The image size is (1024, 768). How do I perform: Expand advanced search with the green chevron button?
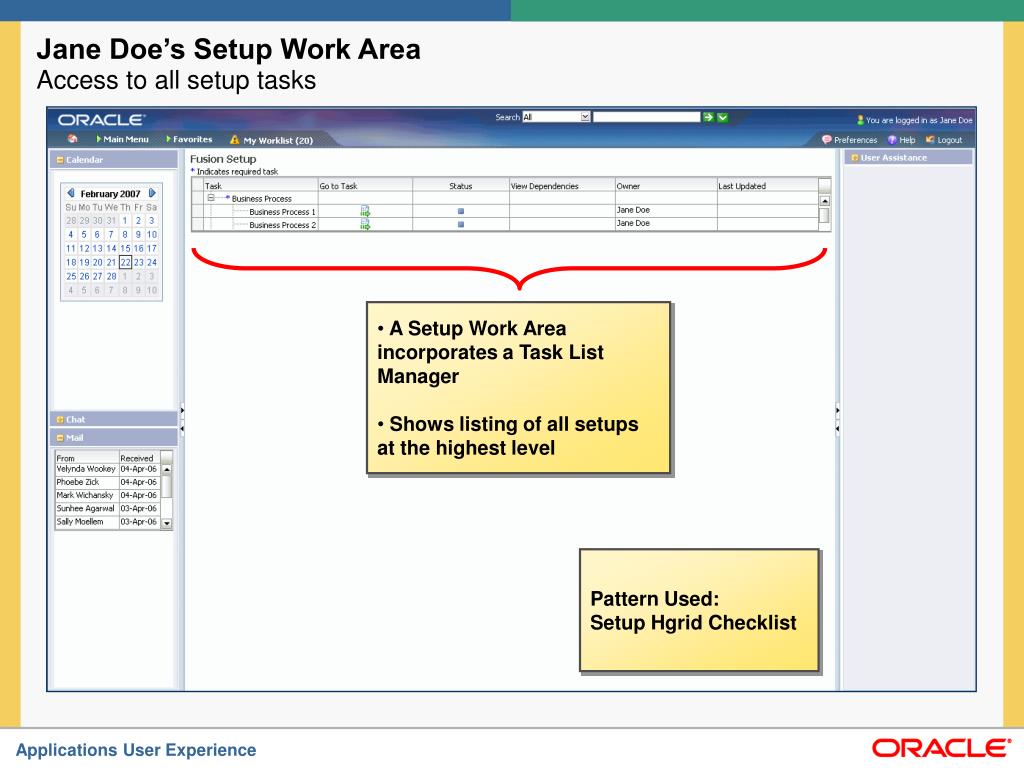722,117
